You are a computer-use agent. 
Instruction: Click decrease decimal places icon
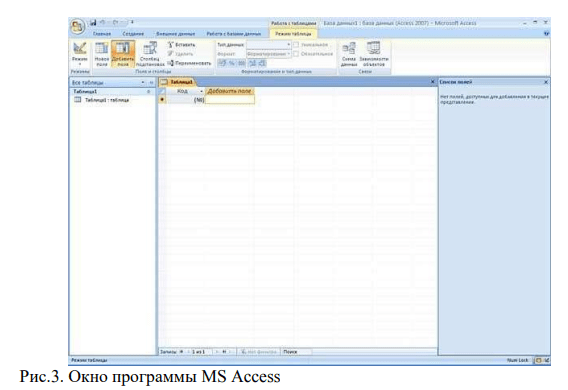coord(262,63)
